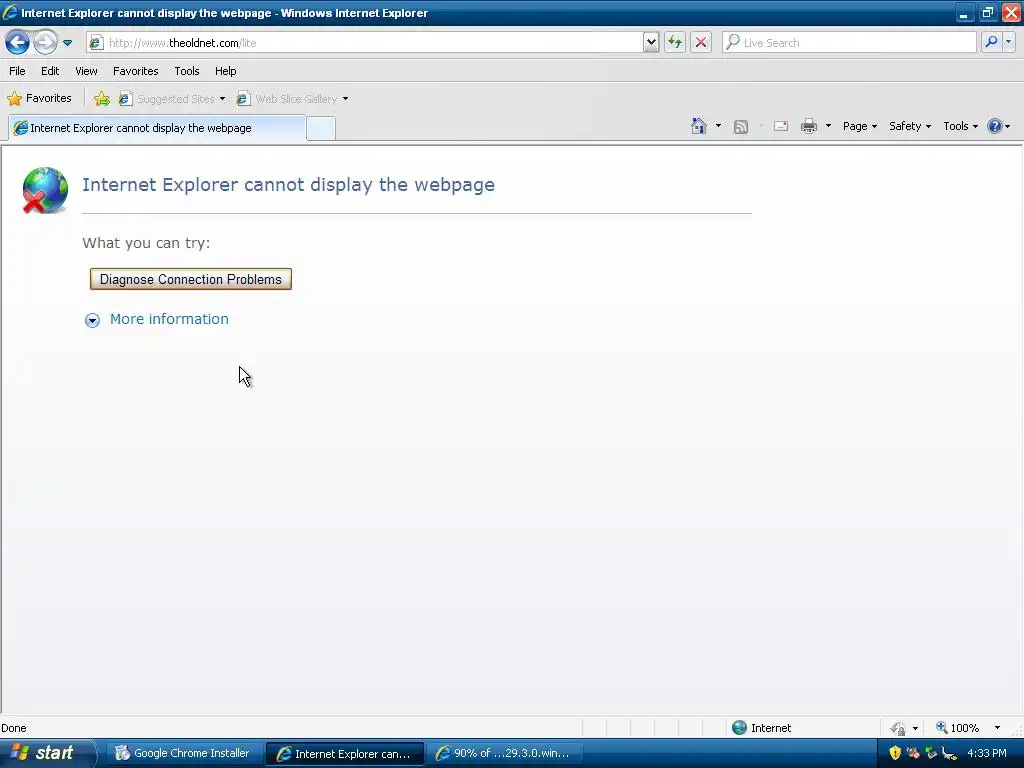Open the View menu
This screenshot has height=768, width=1024.
point(86,71)
